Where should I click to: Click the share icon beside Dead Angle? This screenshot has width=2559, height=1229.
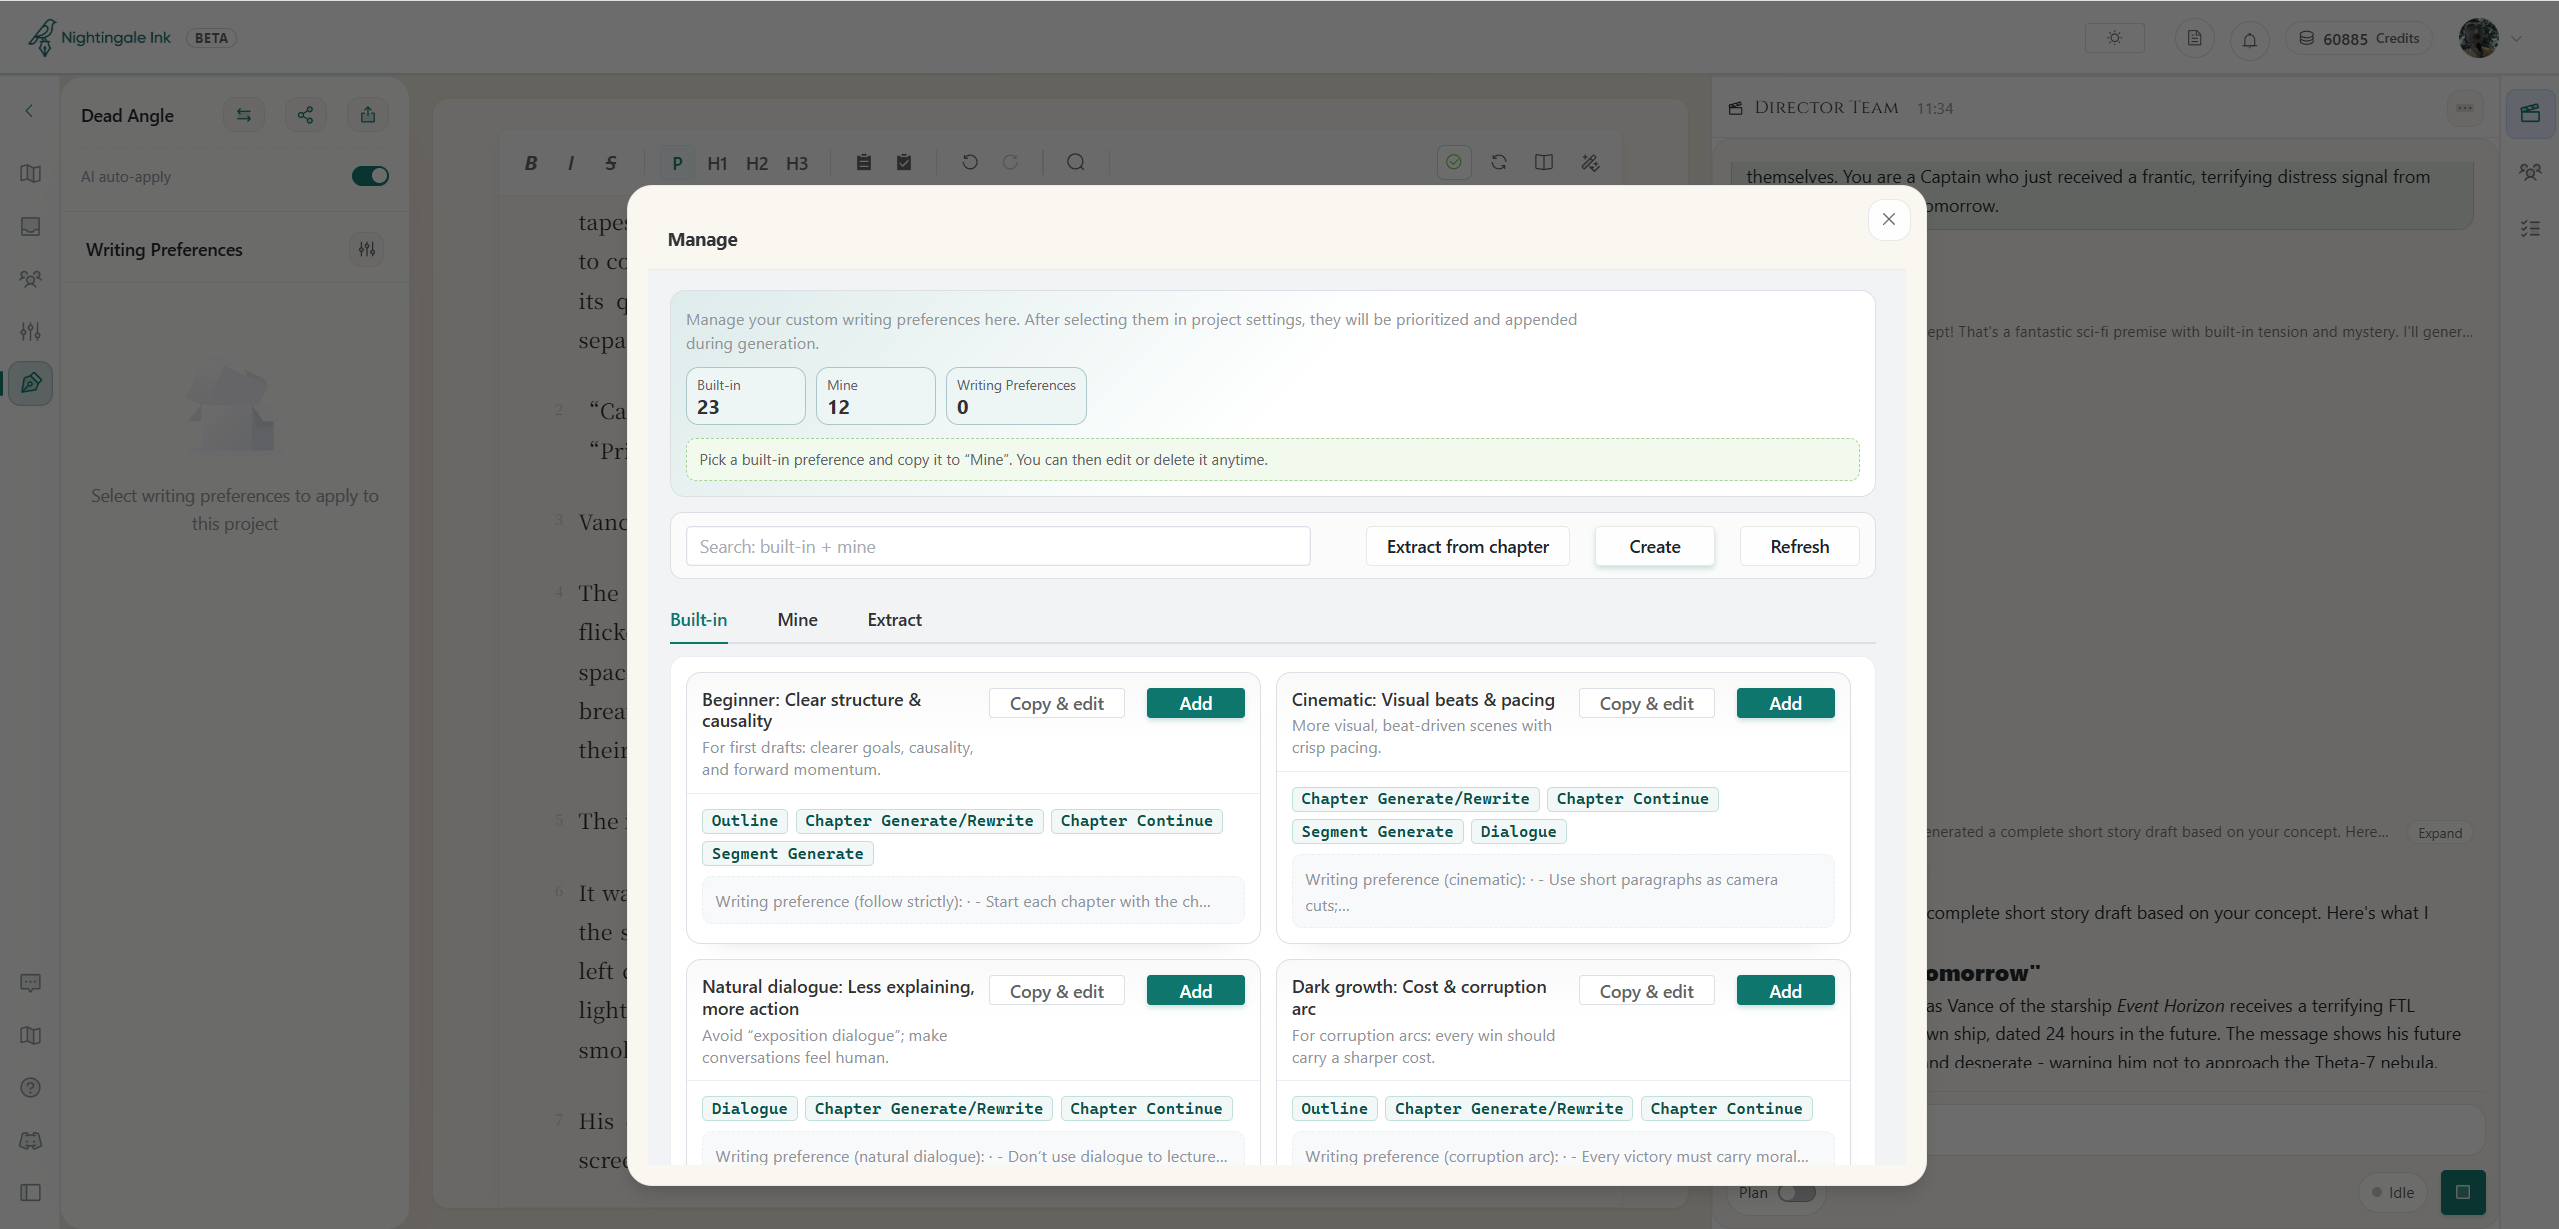305,115
